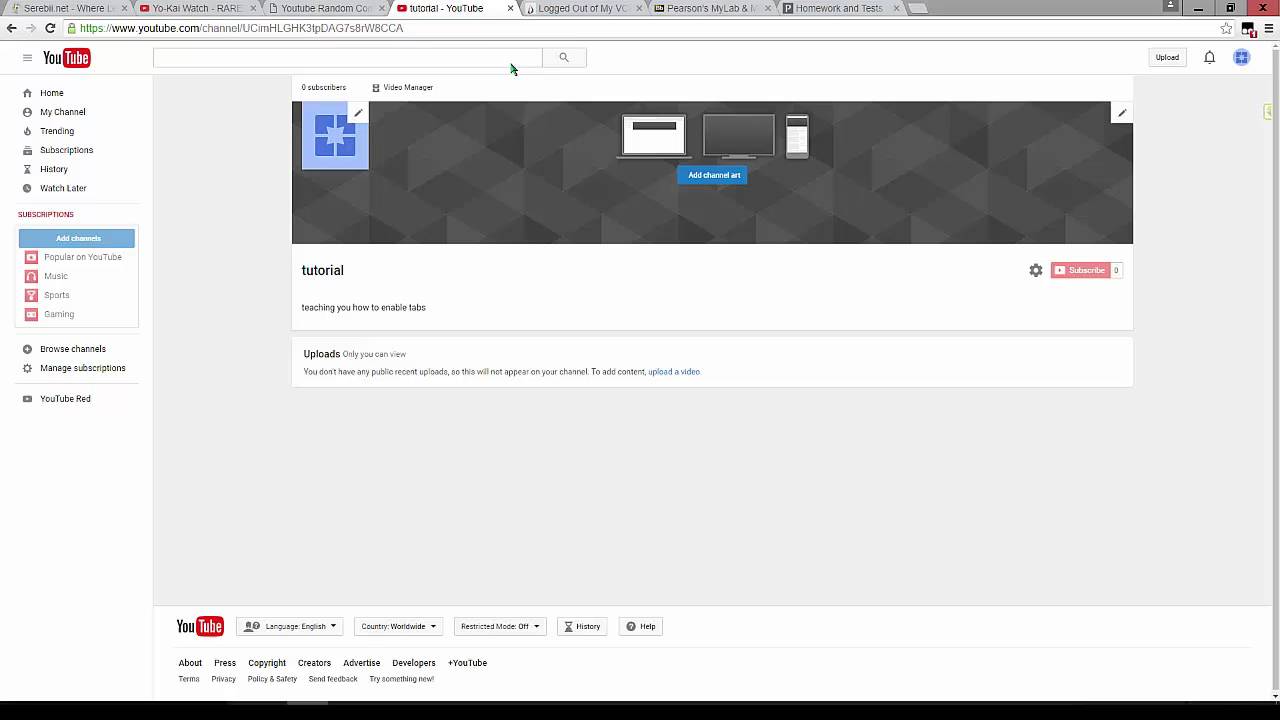Click the vertical page scrollbar

pos(1274,370)
